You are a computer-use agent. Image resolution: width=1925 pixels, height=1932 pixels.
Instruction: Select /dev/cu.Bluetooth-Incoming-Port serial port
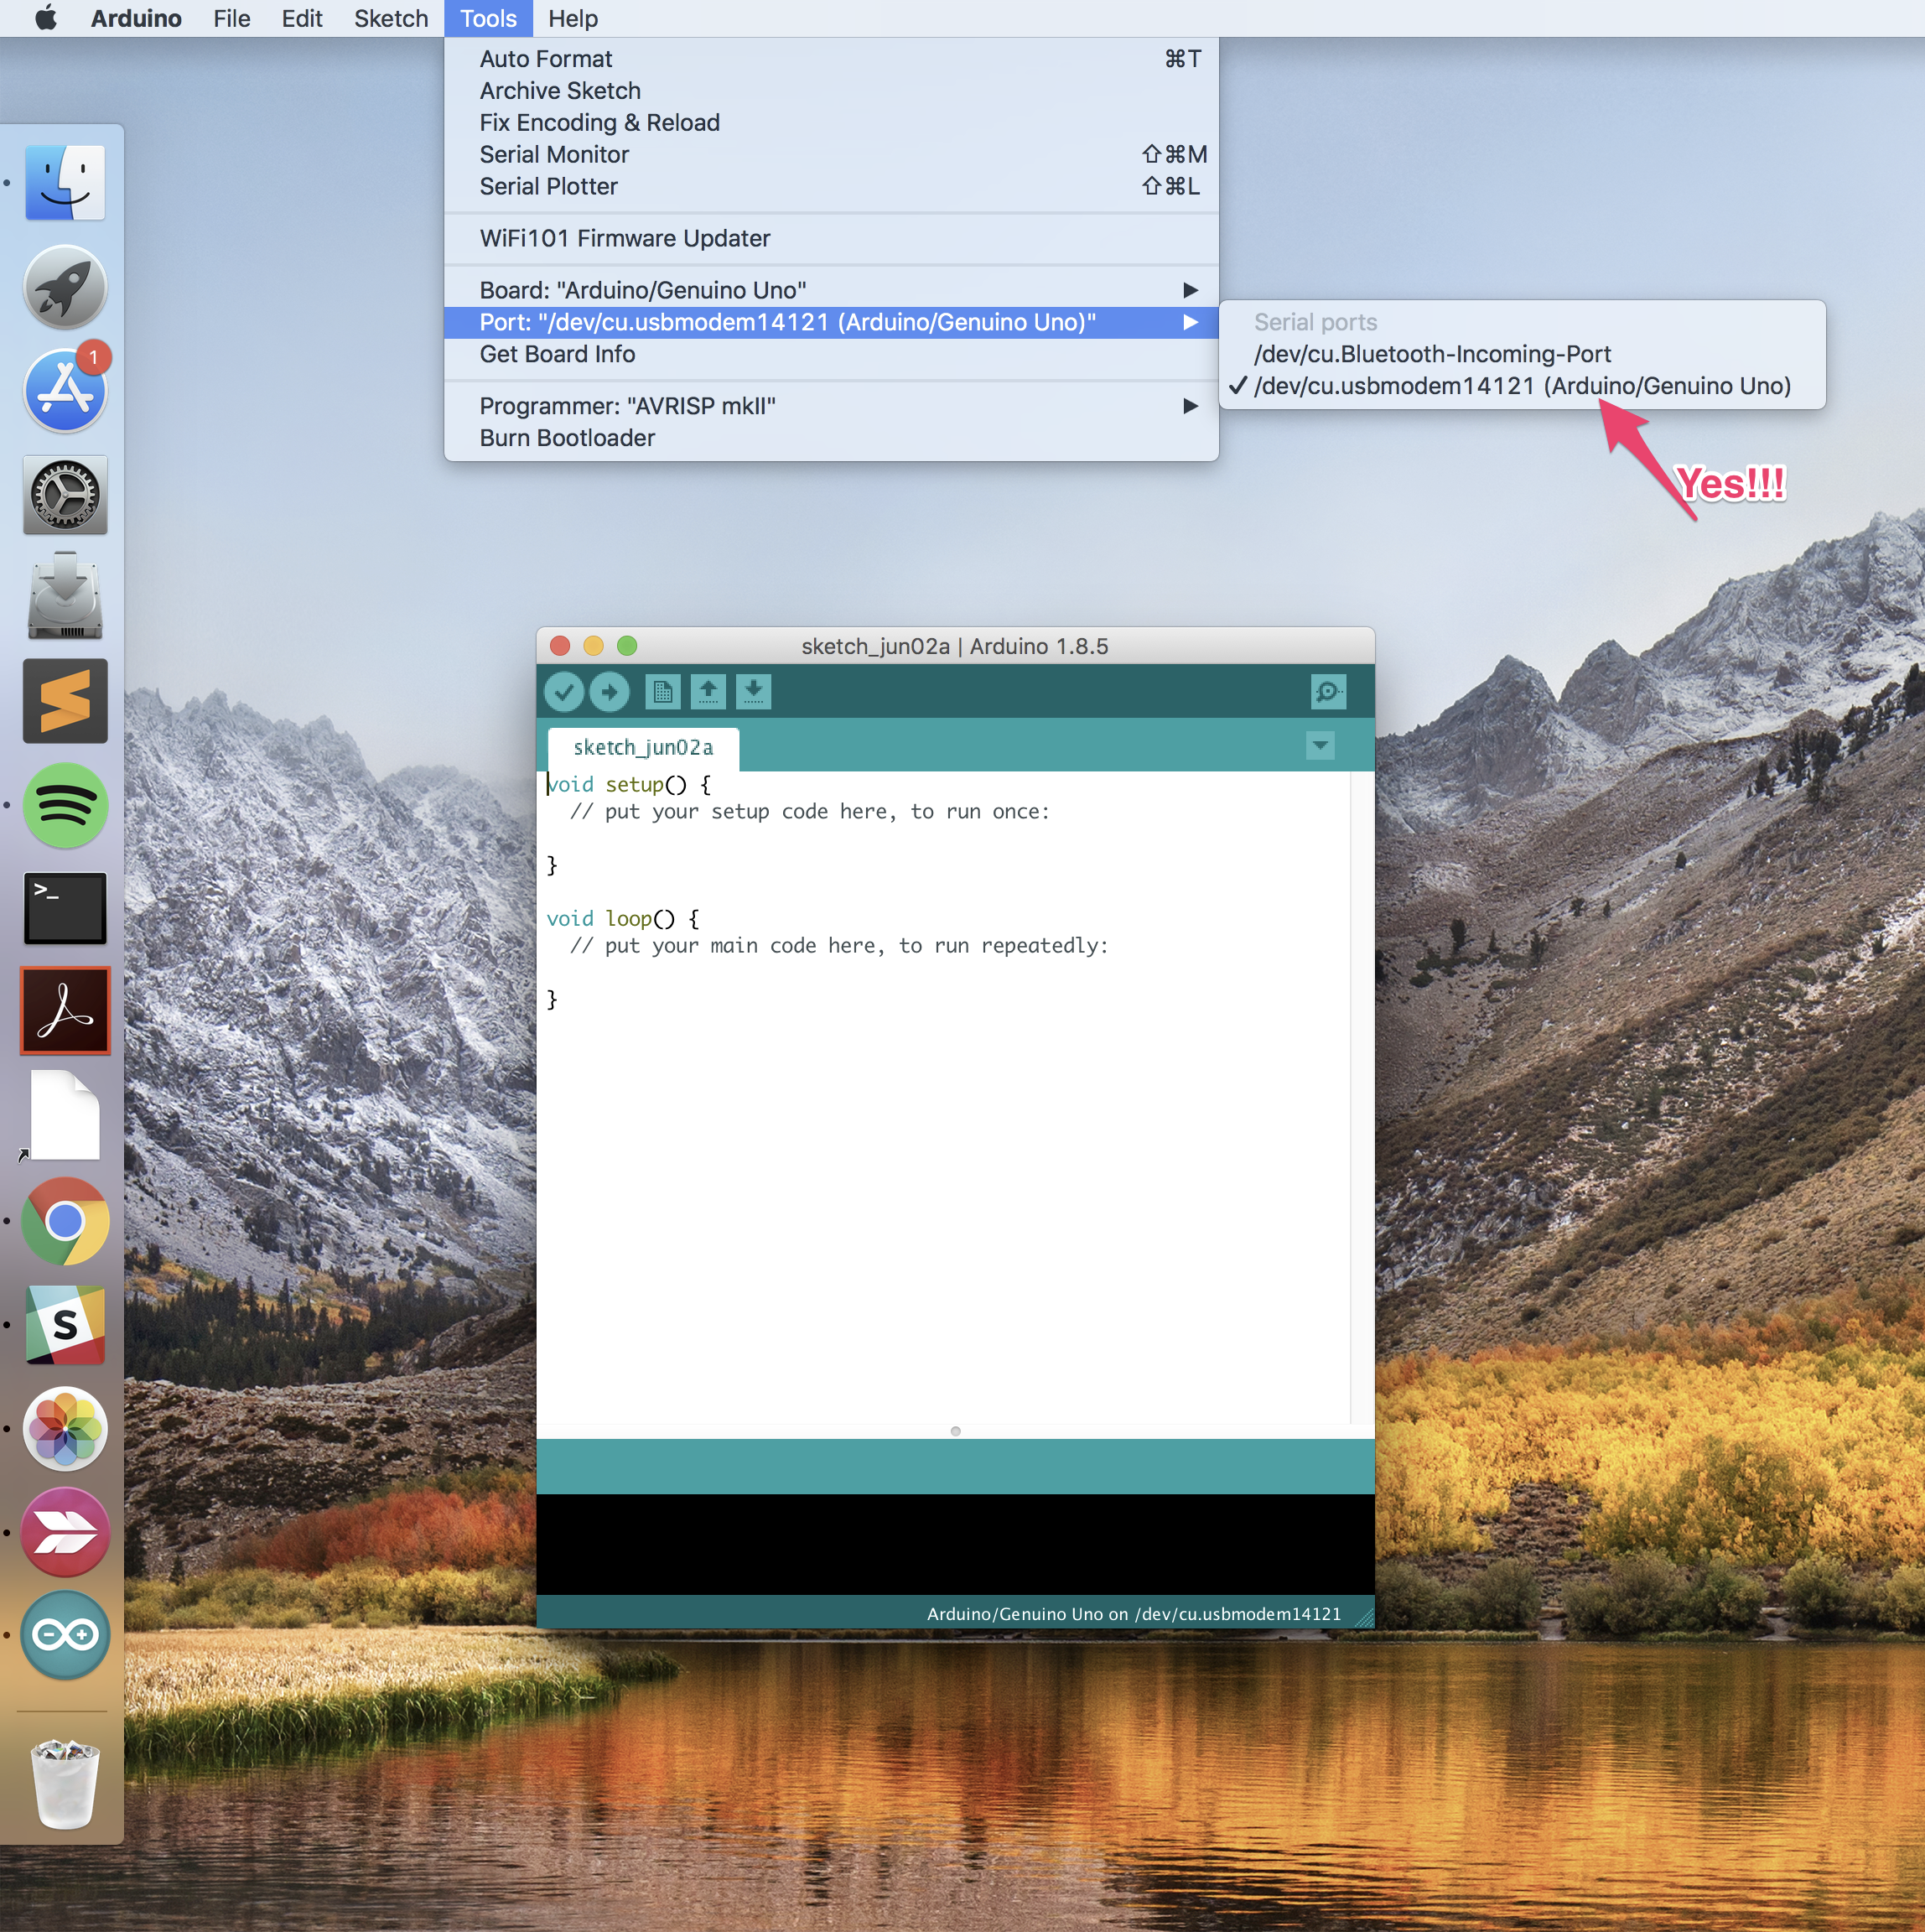click(x=1522, y=354)
